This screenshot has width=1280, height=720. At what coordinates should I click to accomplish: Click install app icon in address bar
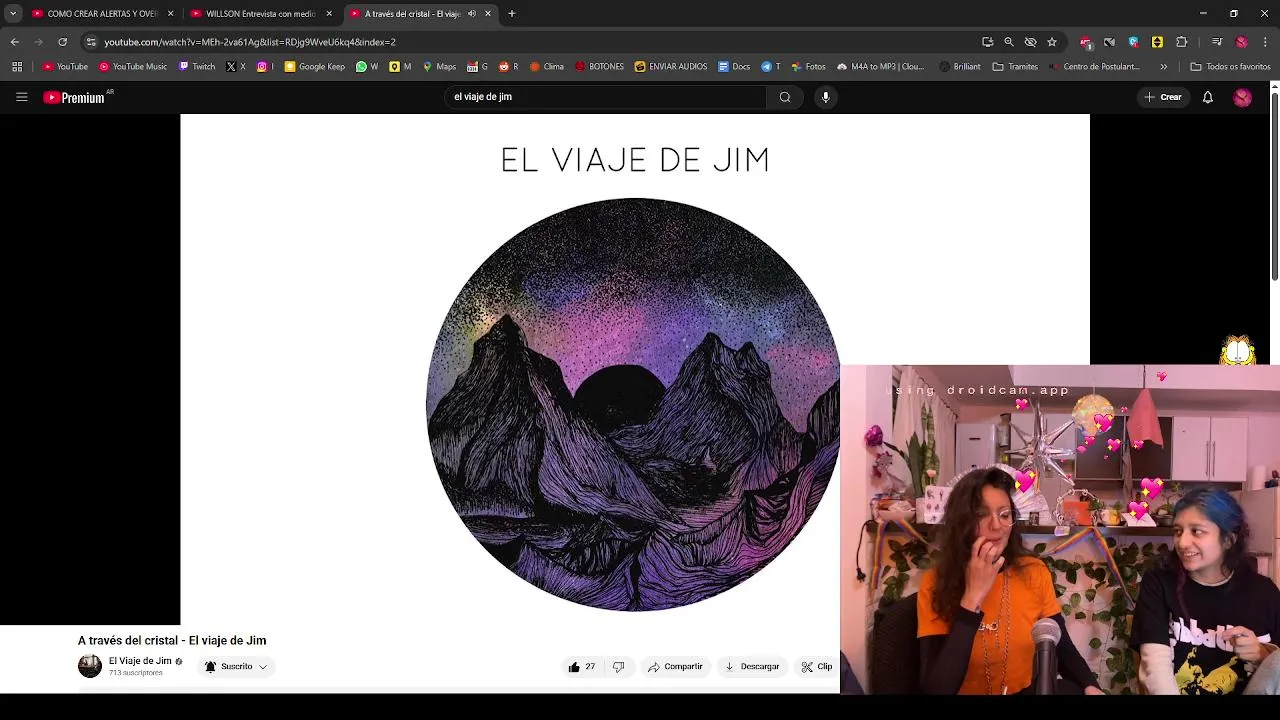click(x=988, y=42)
